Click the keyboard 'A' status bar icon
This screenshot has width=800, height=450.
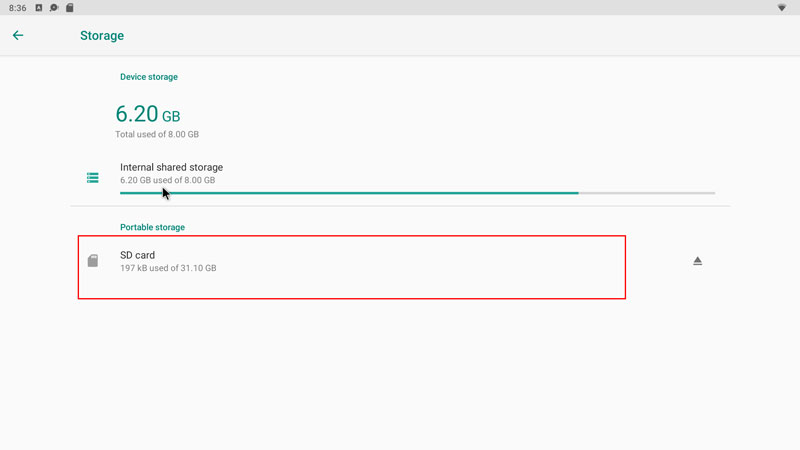point(39,8)
